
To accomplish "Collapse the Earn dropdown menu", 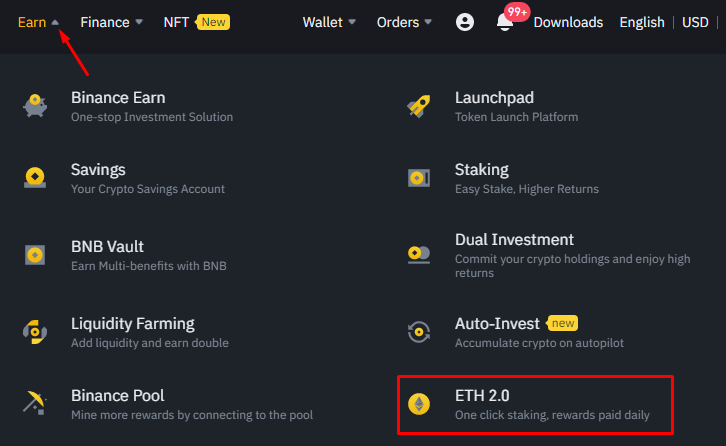I will pyautogui.click(x=38, y=22).
